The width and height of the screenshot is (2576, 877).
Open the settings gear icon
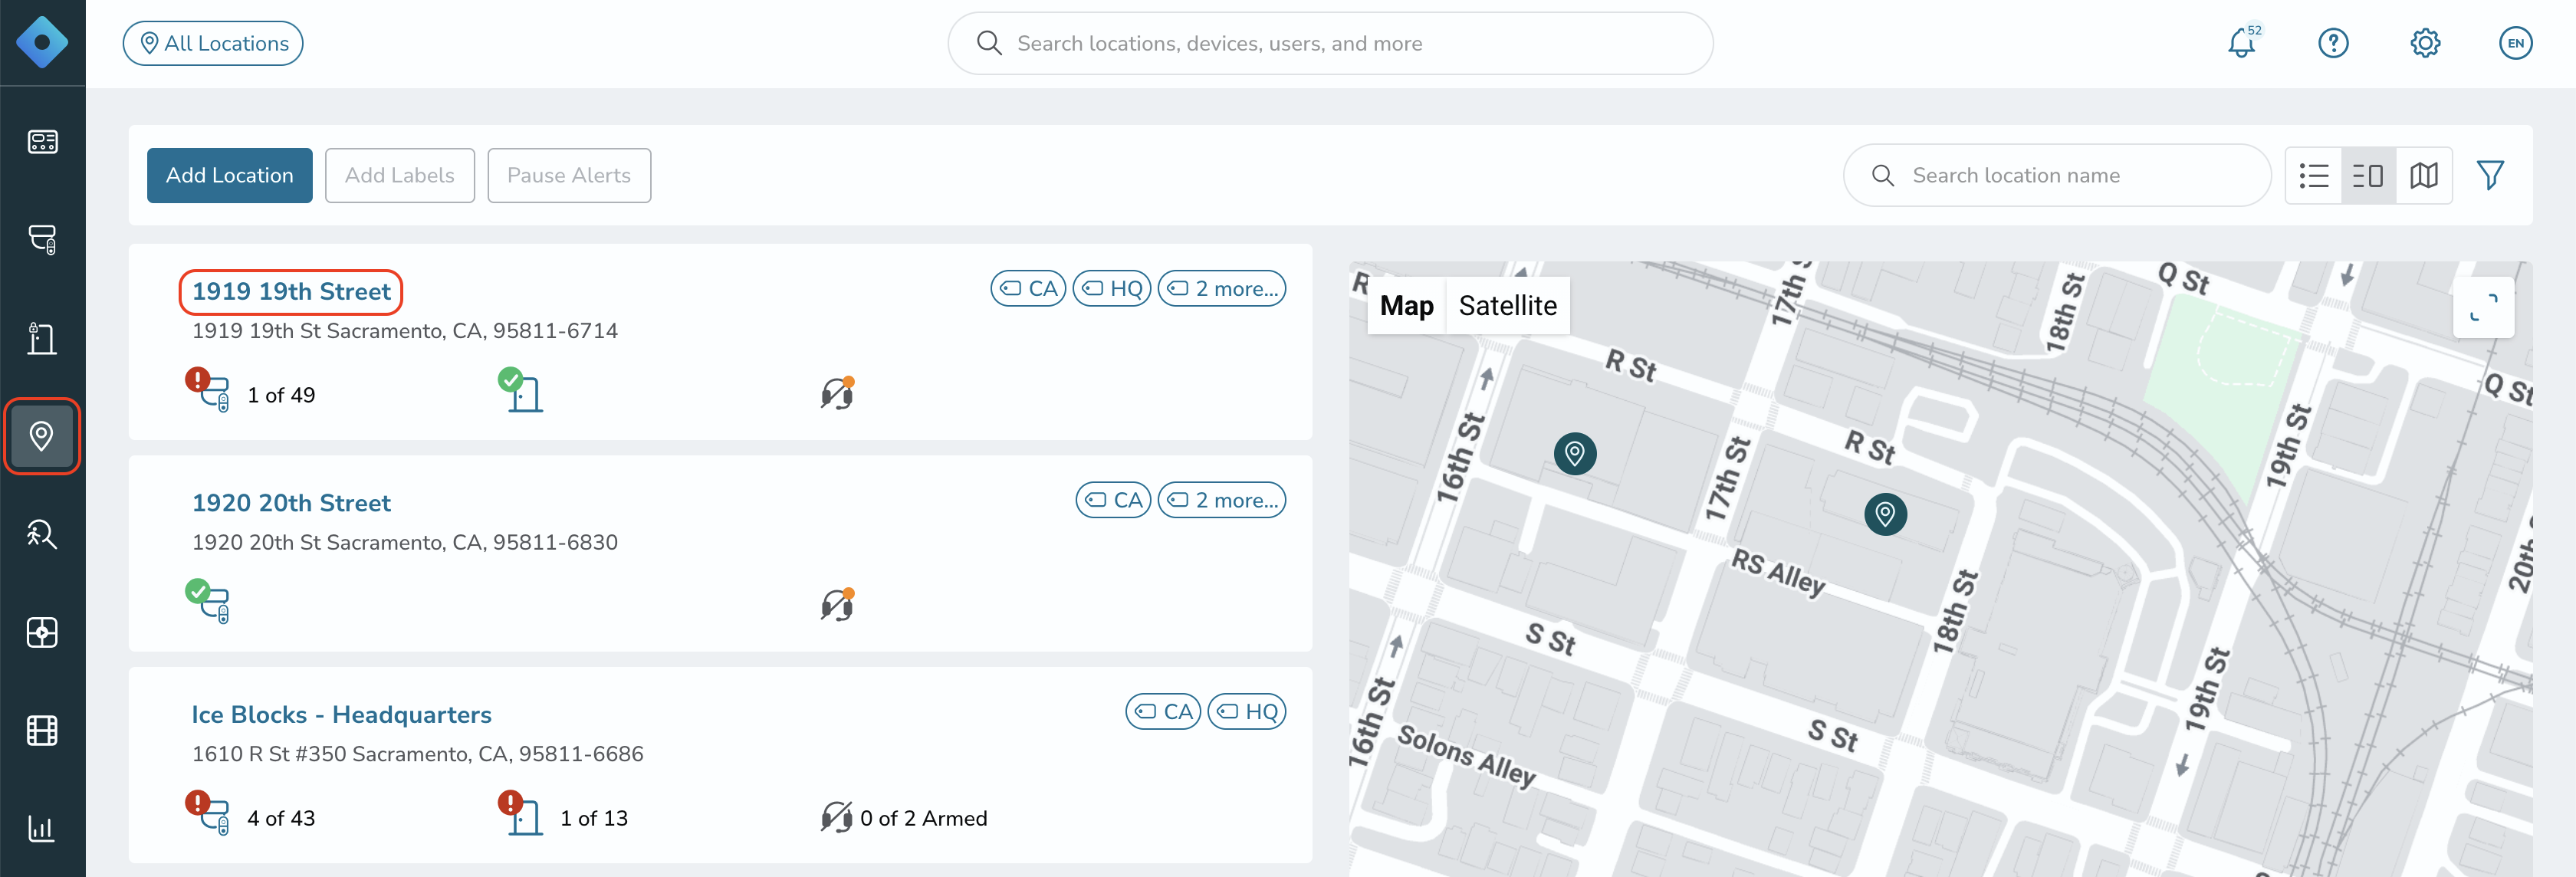pyautogui.click(x=2425, y=43)
